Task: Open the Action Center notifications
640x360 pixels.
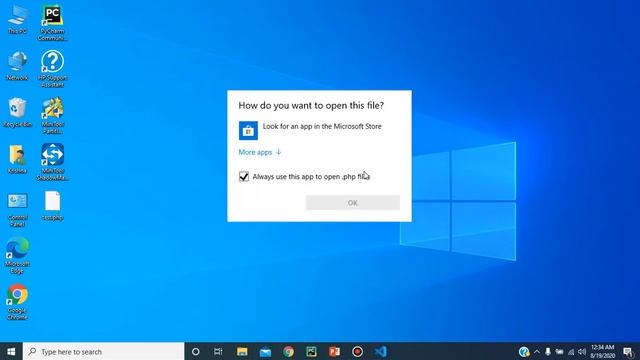Action: [x=628, y=351]
